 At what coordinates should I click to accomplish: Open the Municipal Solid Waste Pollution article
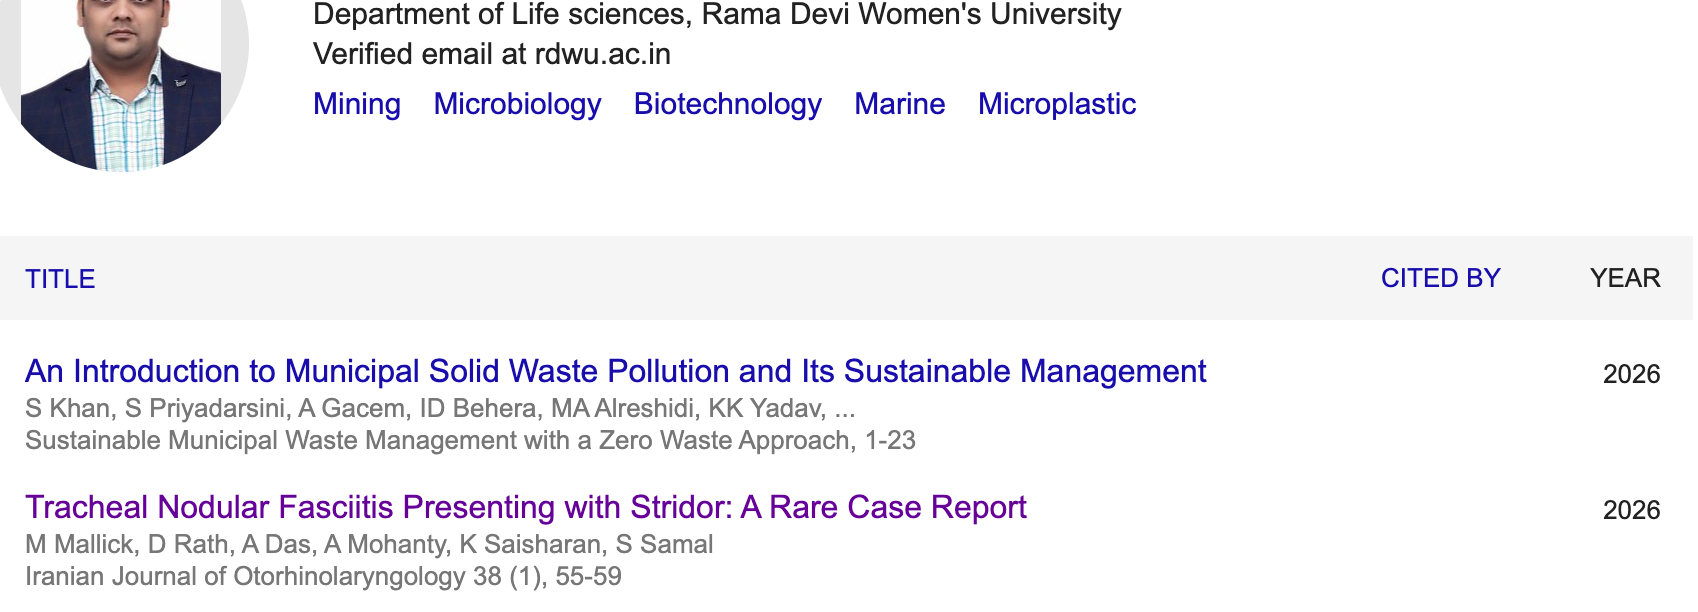click(615, 371)
